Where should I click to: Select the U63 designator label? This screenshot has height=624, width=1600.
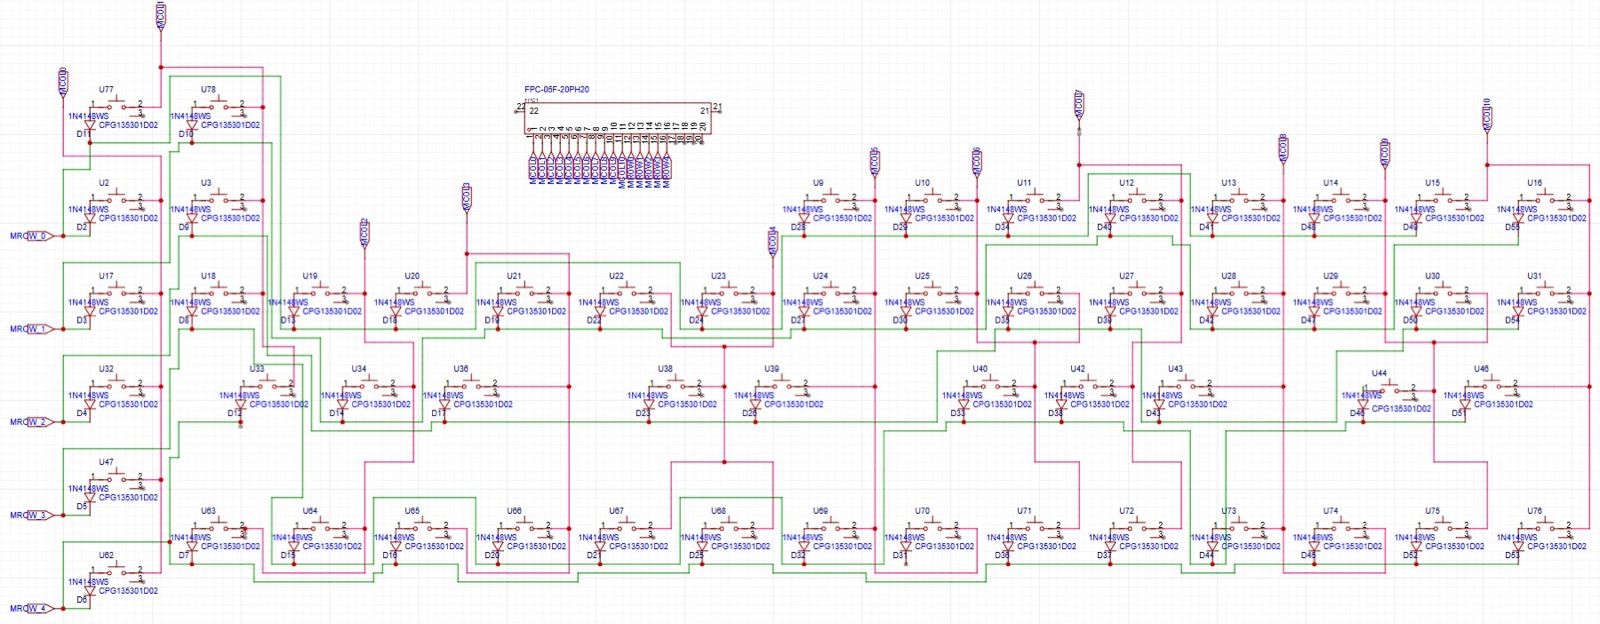tap(208, 511)
